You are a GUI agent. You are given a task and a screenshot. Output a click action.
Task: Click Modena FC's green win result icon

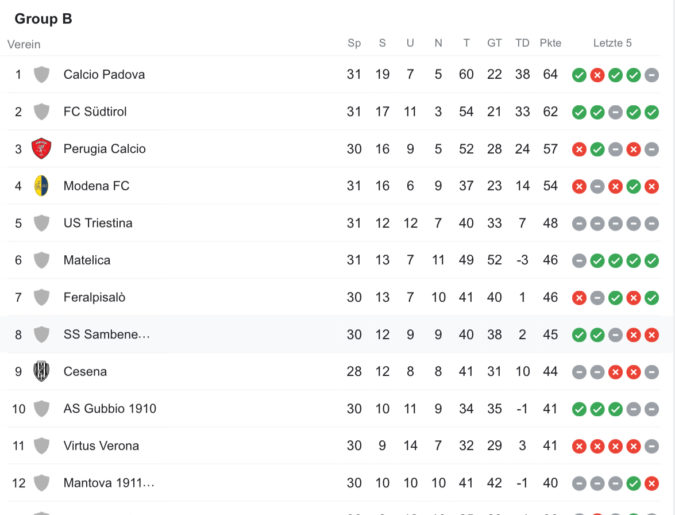point(633,186)
